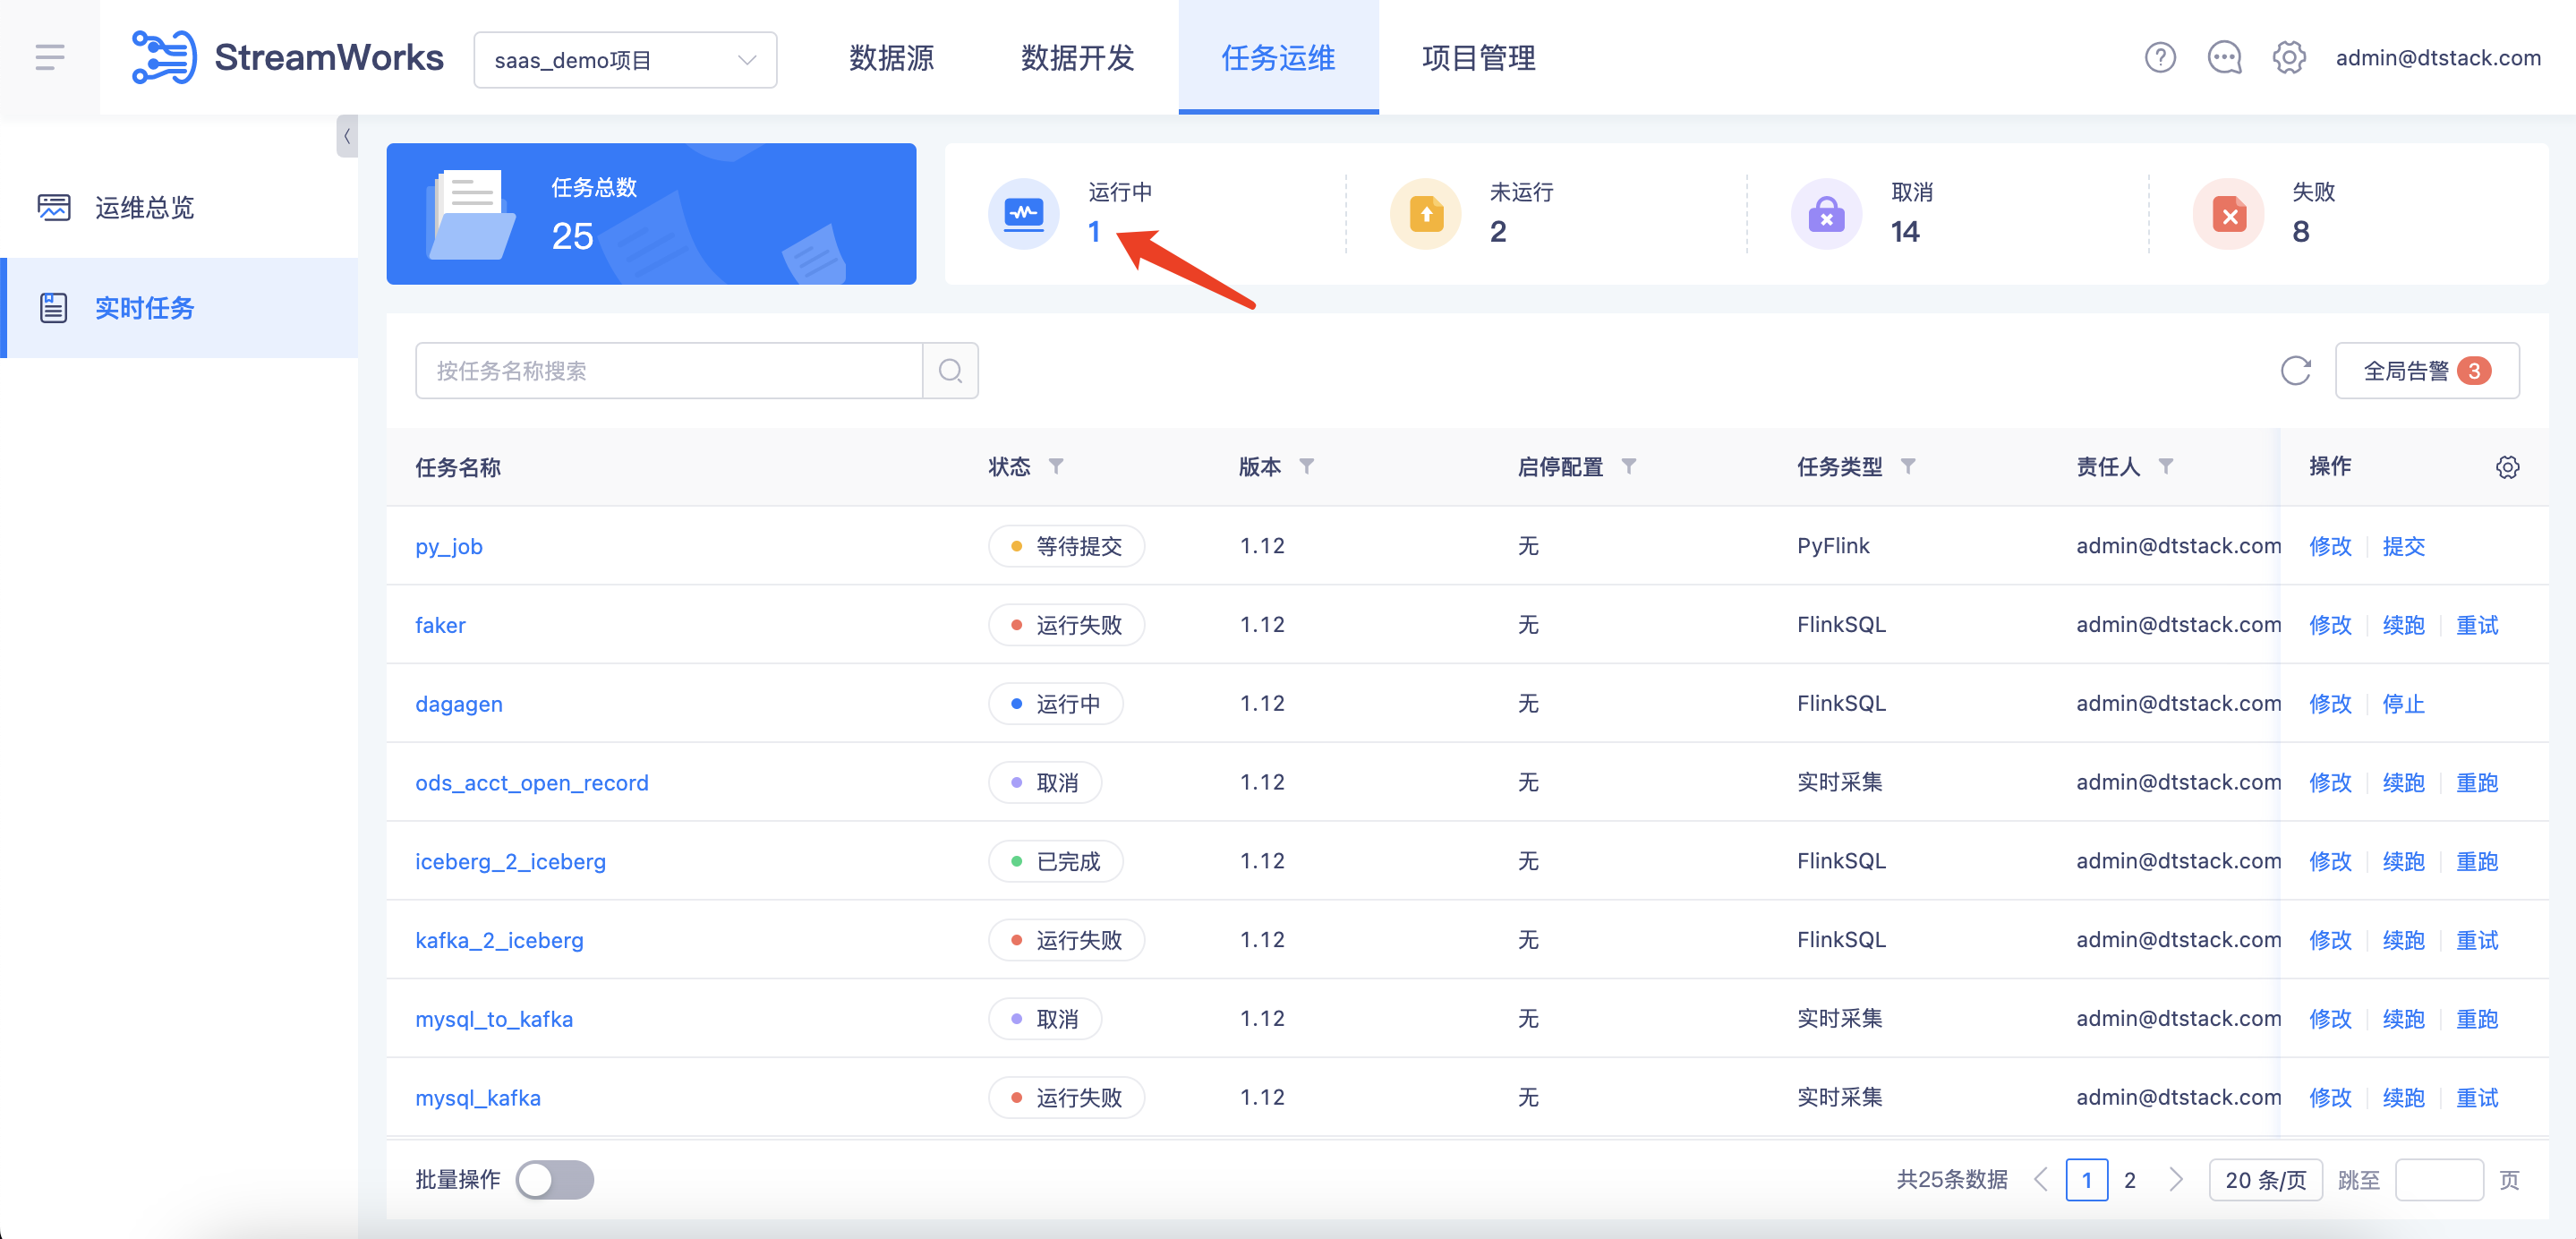Image resolution: width=2576 pixels, height=1239 pixels.
Task: Filter by 责任人 column
Action: click(2165, 466)
